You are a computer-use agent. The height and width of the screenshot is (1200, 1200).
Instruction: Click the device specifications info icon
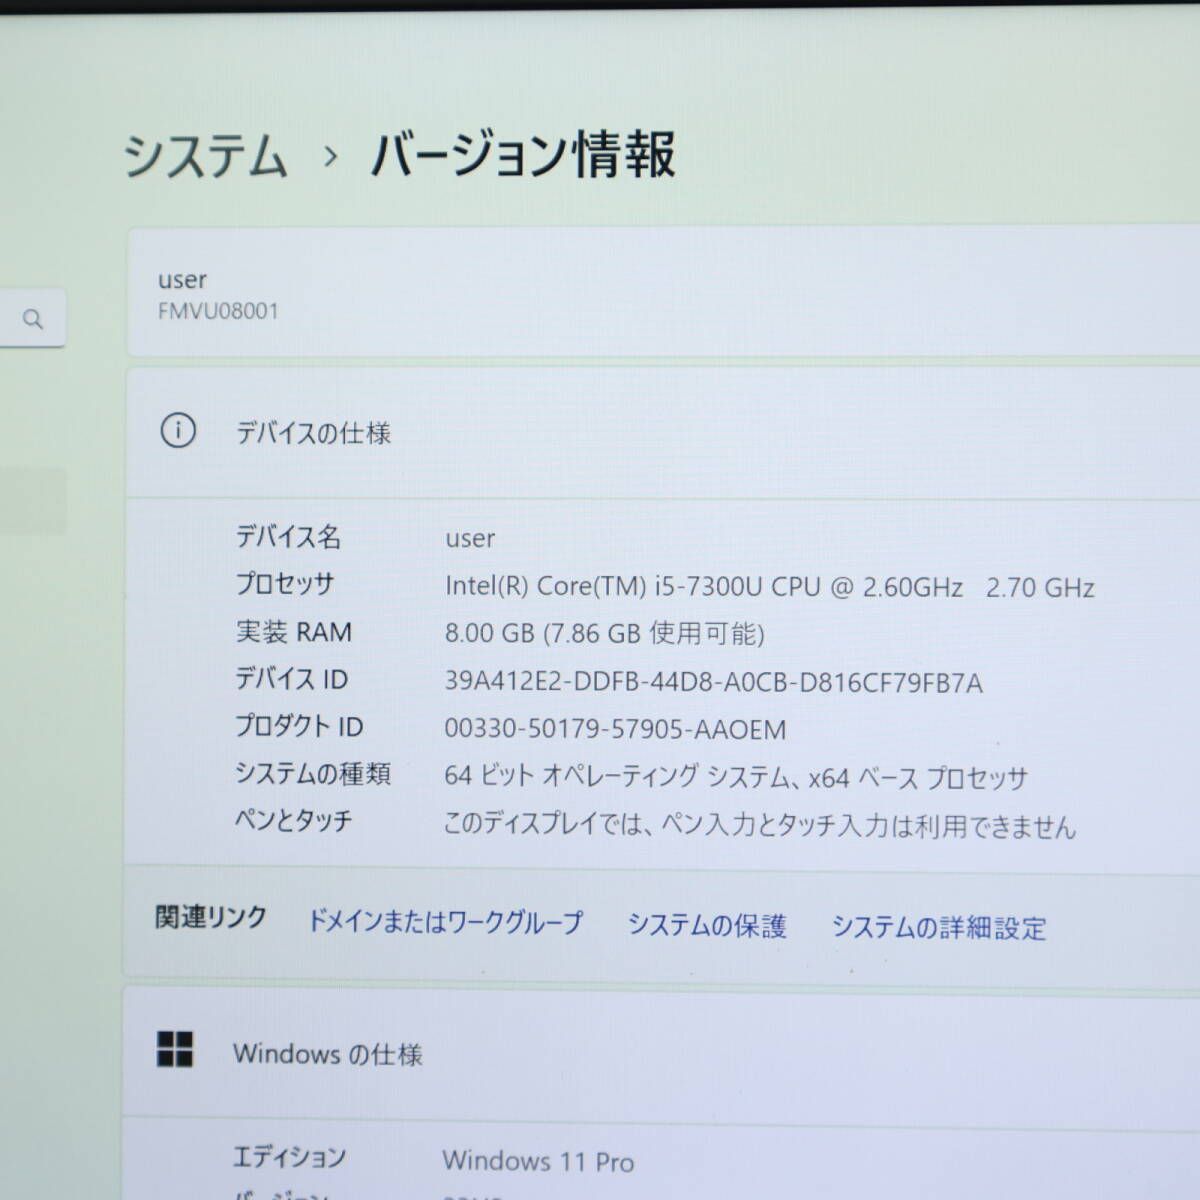point(178,431)
